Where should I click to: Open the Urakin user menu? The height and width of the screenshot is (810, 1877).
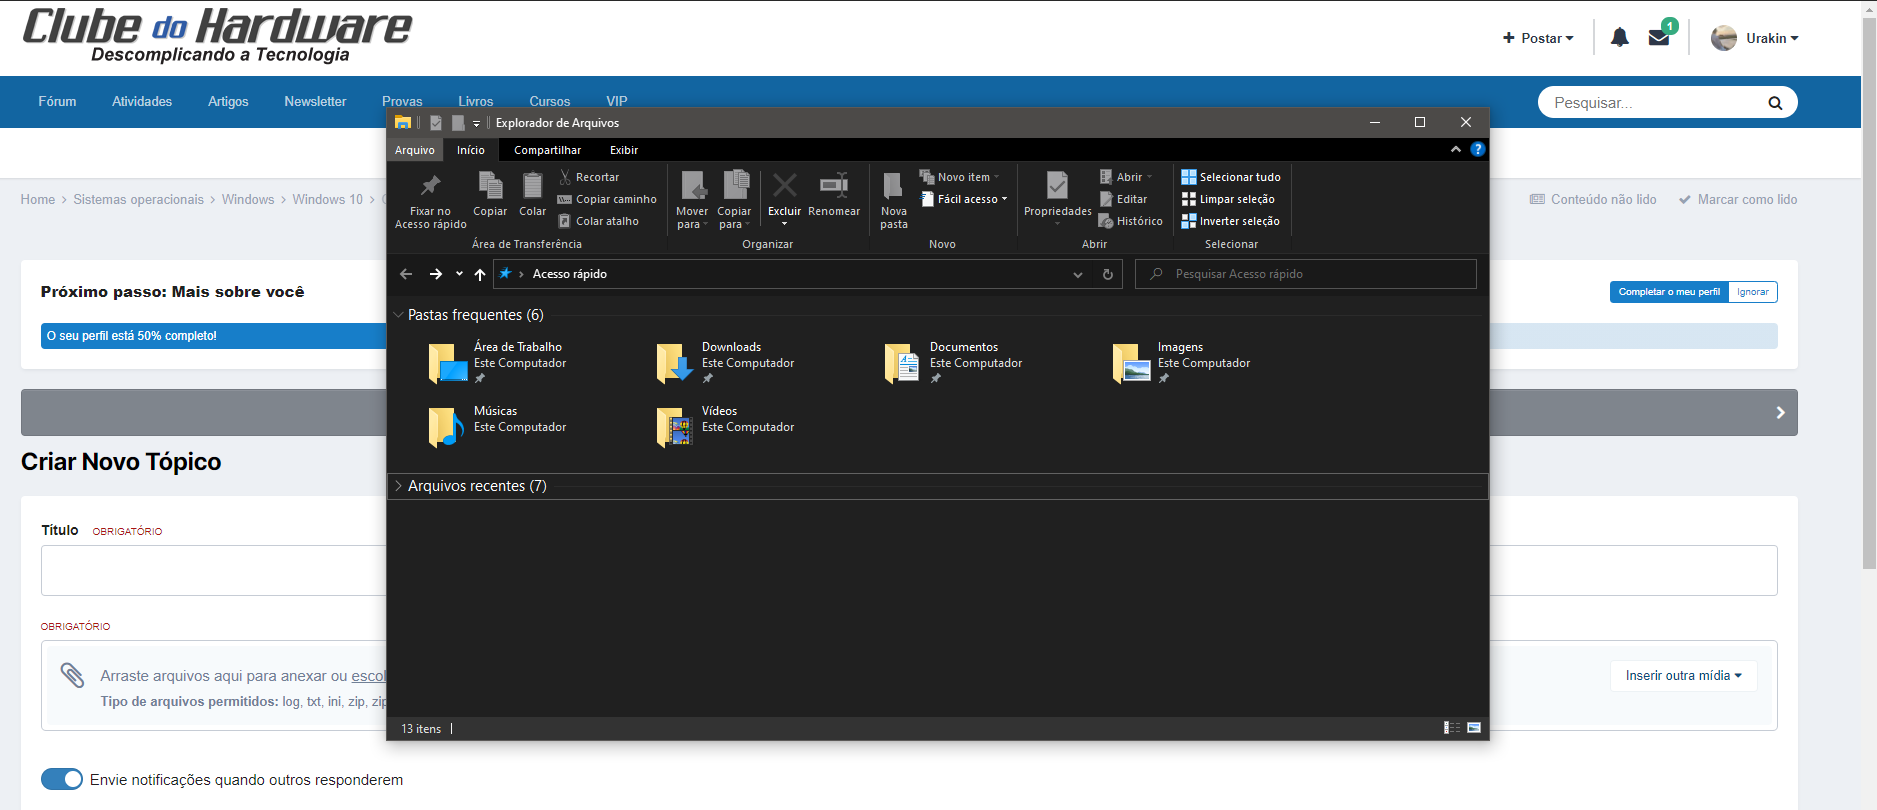[1755, 38]
